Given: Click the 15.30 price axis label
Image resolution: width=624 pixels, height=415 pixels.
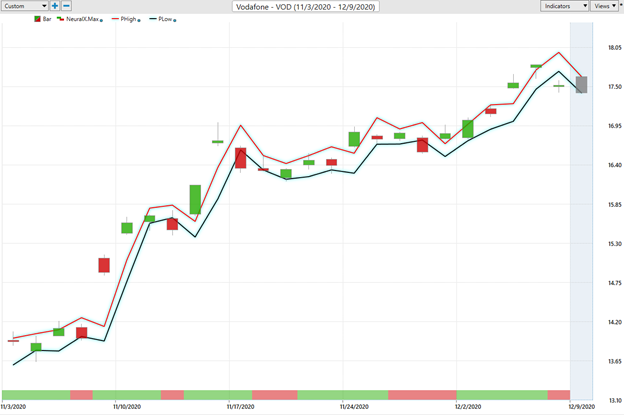Looking at the screenshot, I should coord(614,244).
